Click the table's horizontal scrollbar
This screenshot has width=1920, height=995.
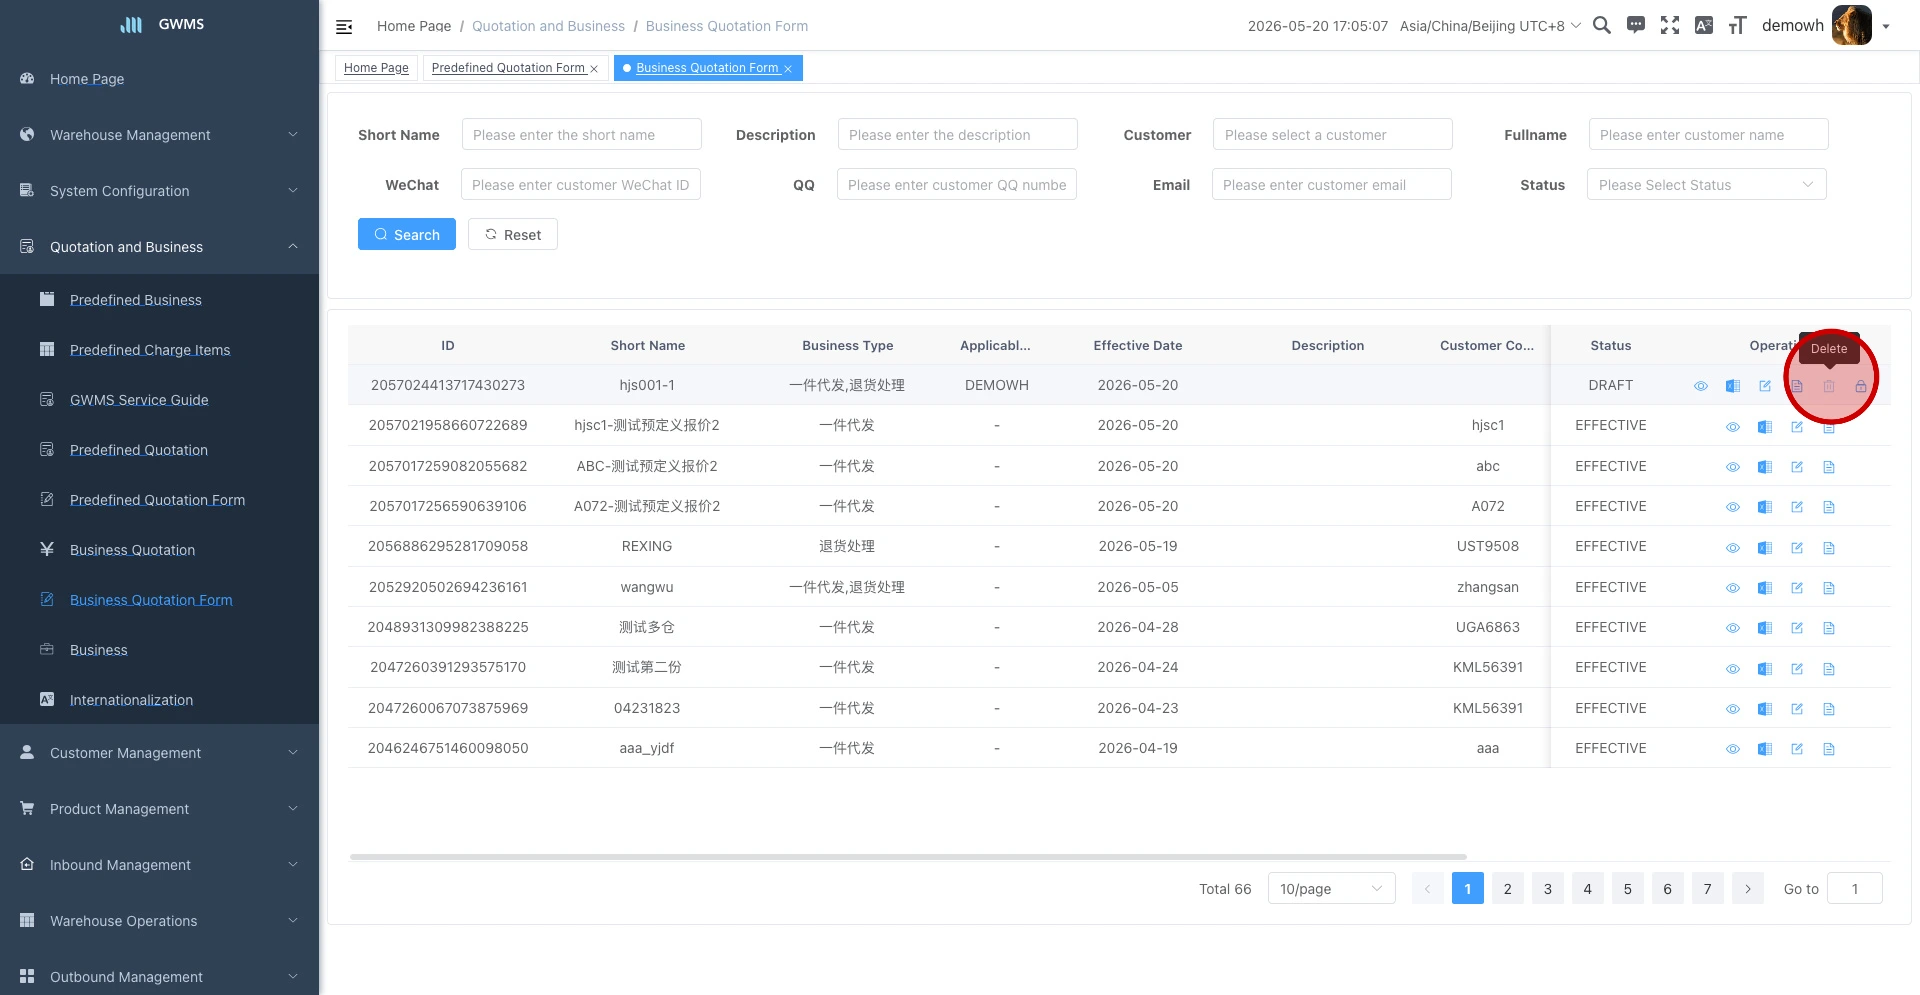coord(908,857)
